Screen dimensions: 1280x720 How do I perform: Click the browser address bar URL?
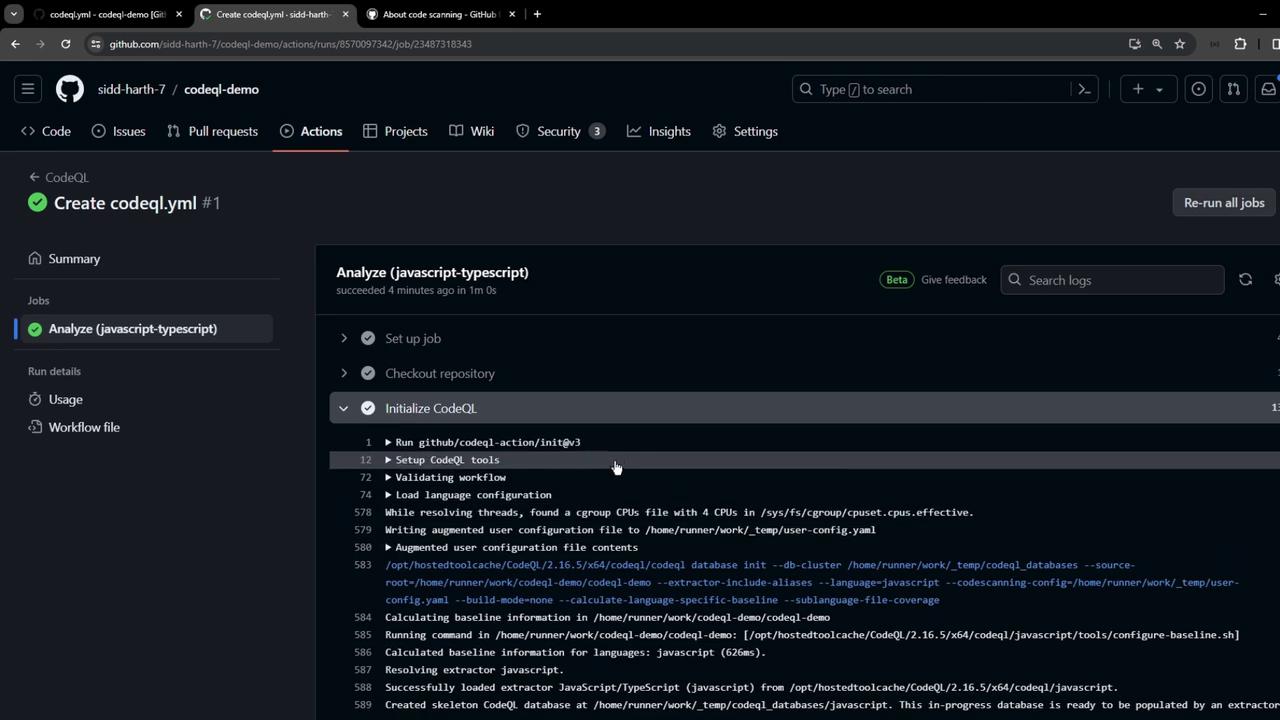pyautogui.click(x=291, y=44)
